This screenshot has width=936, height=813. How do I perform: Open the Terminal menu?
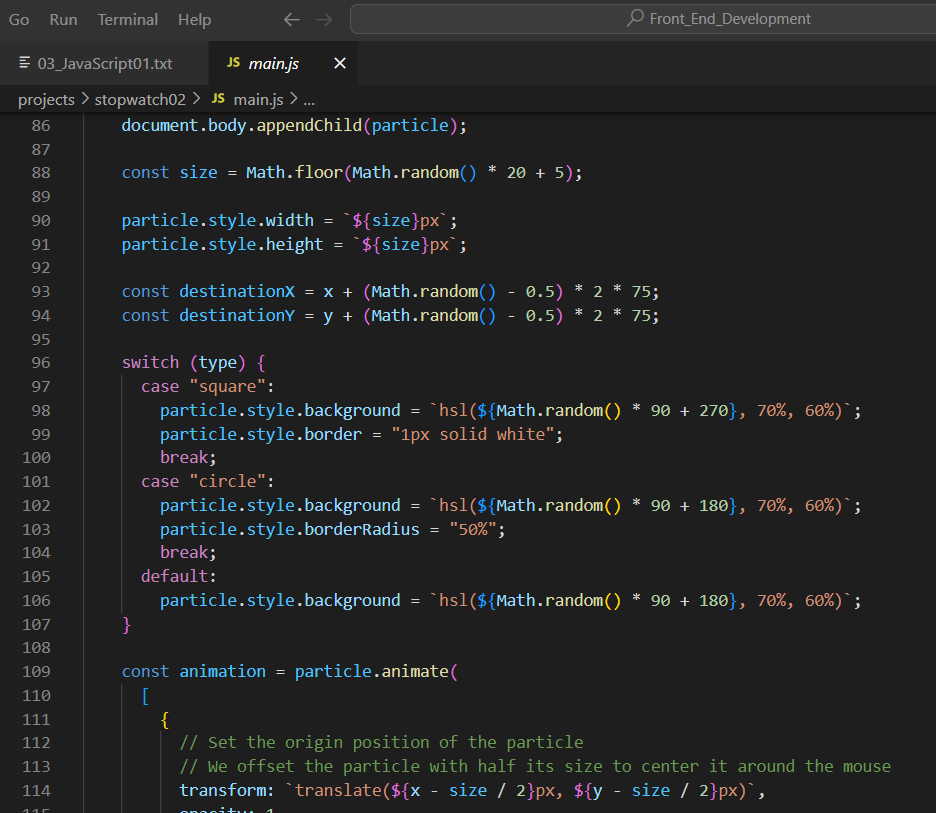tap(128, 20)
